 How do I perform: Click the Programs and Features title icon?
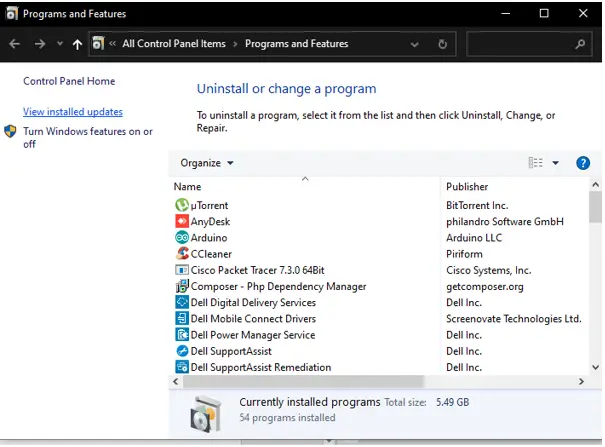click(11, 13)
